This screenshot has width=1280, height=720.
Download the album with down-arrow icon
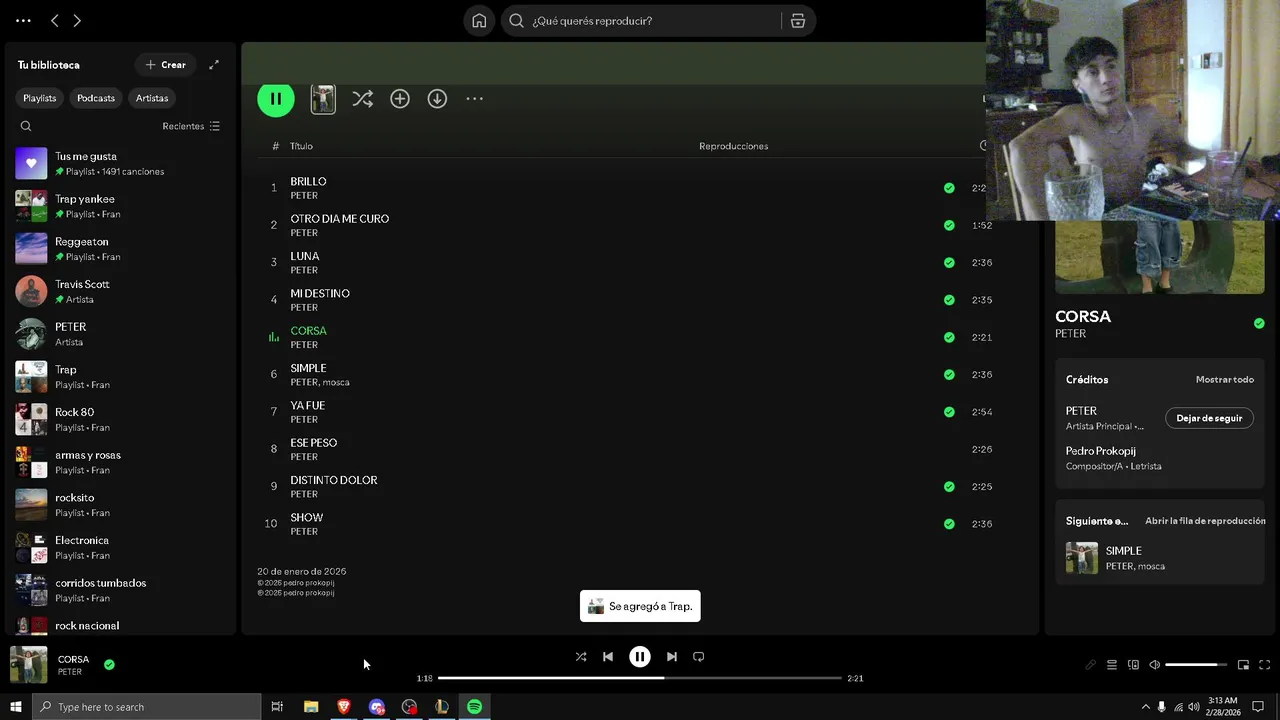[x=437, y=98]
